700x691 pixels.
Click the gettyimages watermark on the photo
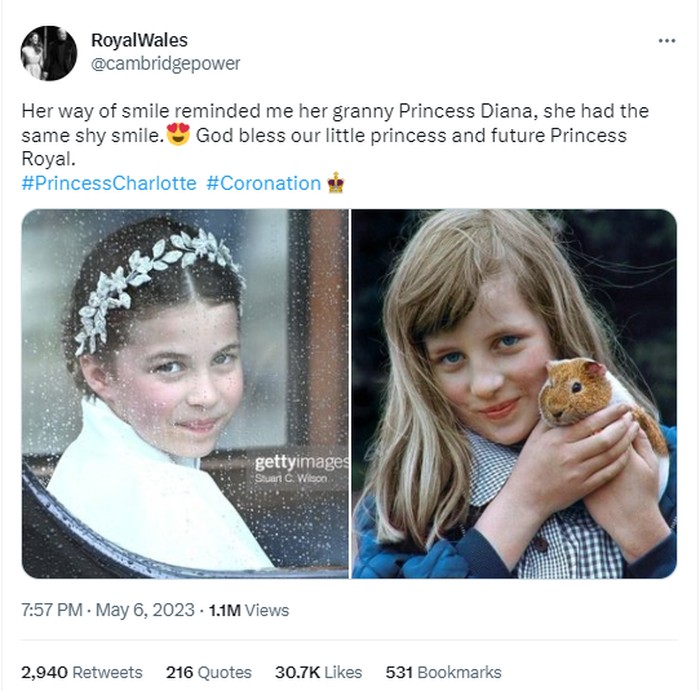[300, 462]
